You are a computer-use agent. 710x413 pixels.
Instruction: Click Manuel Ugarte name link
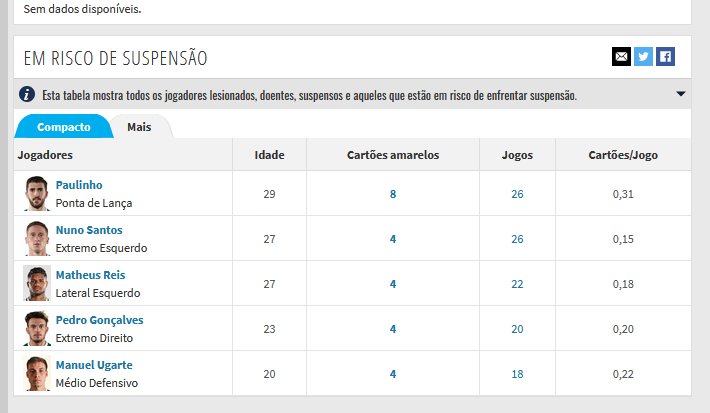pos(94,365)
